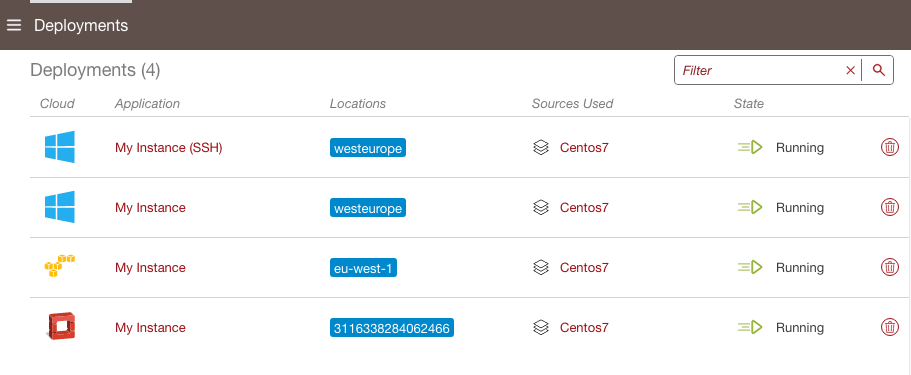
Task: Click the State column header
Action: pos(748,103)
